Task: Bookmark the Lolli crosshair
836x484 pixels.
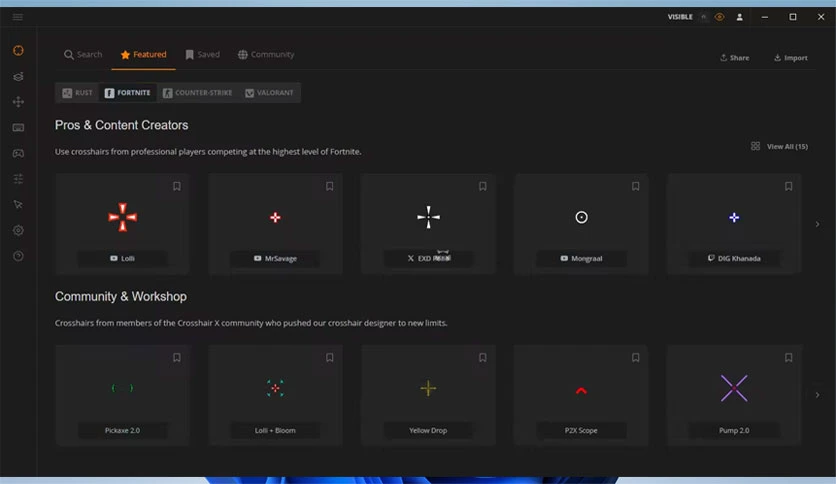Action: [176, 186]
